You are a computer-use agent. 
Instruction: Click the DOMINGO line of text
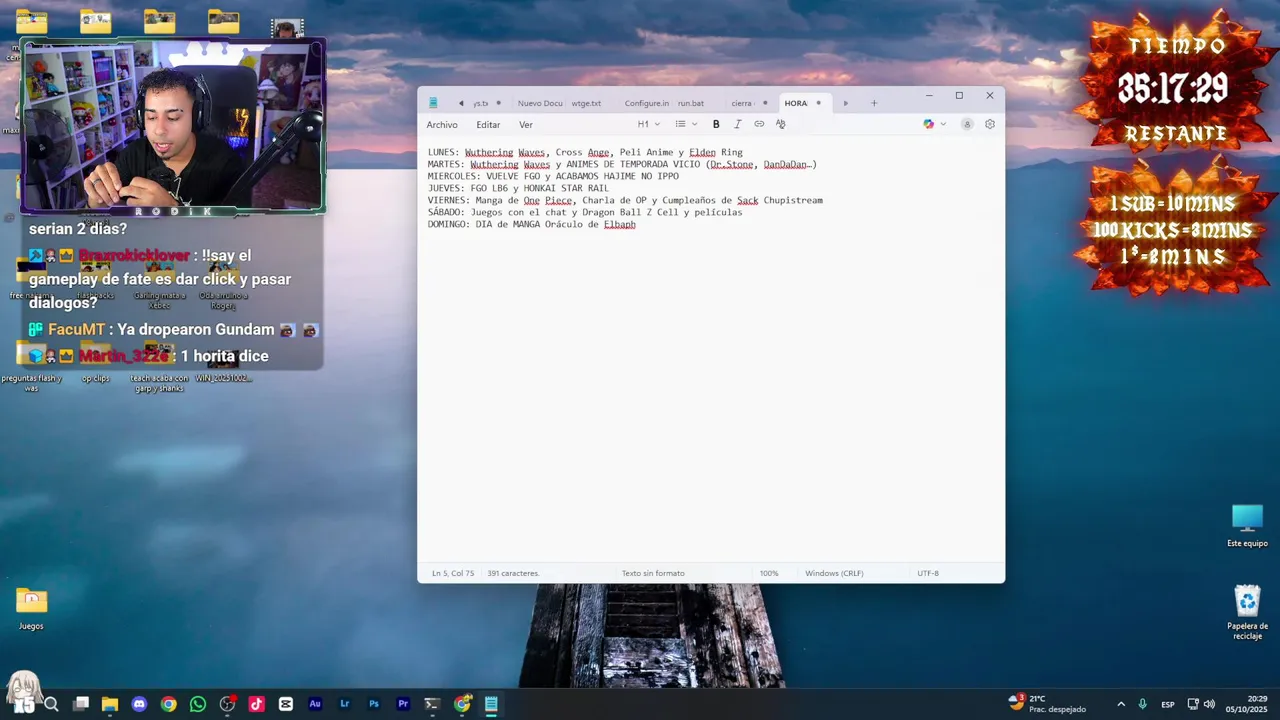532,224
